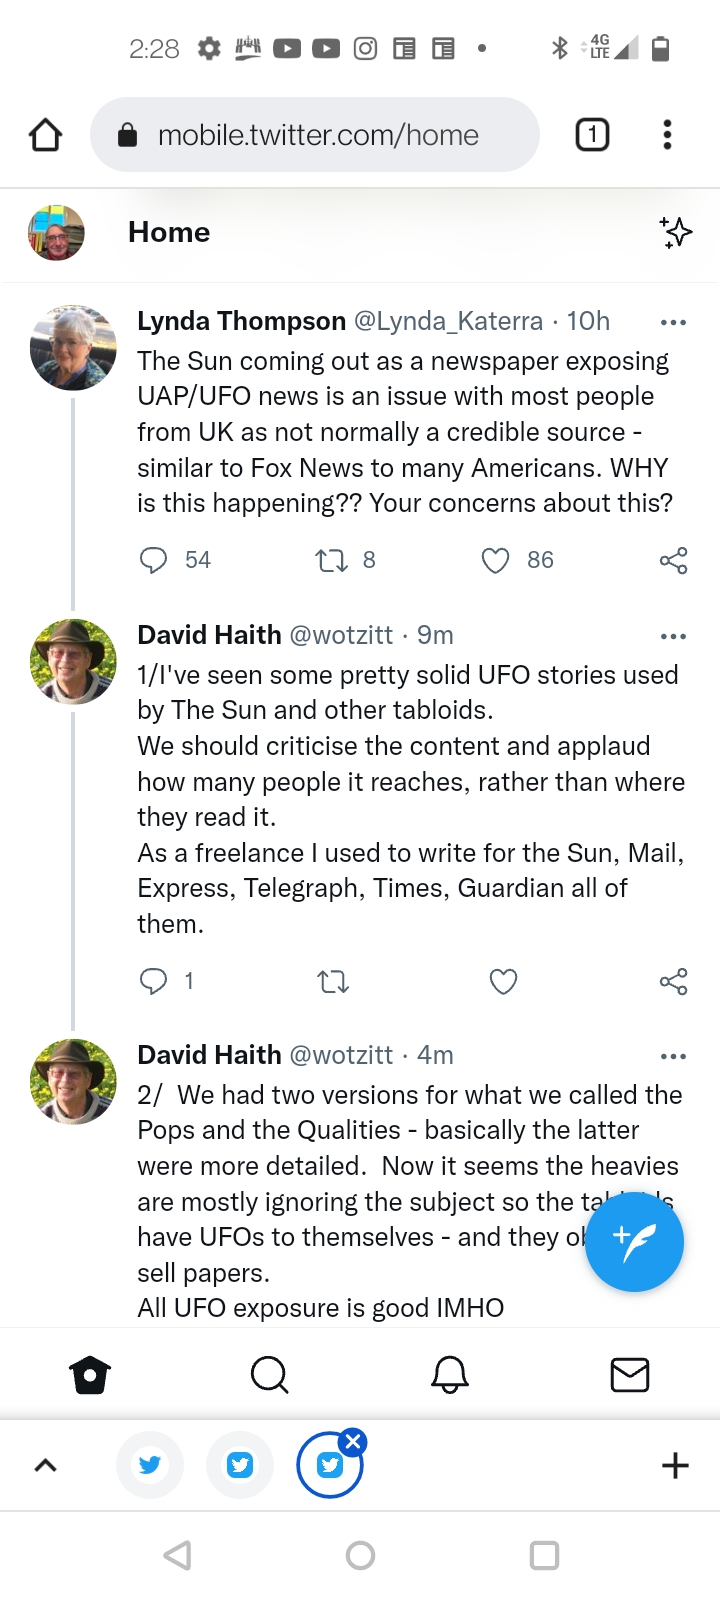This screenshot has height=1600, width=720.
Task: Open the Notifications bell tab
Action: (450, 1375)
